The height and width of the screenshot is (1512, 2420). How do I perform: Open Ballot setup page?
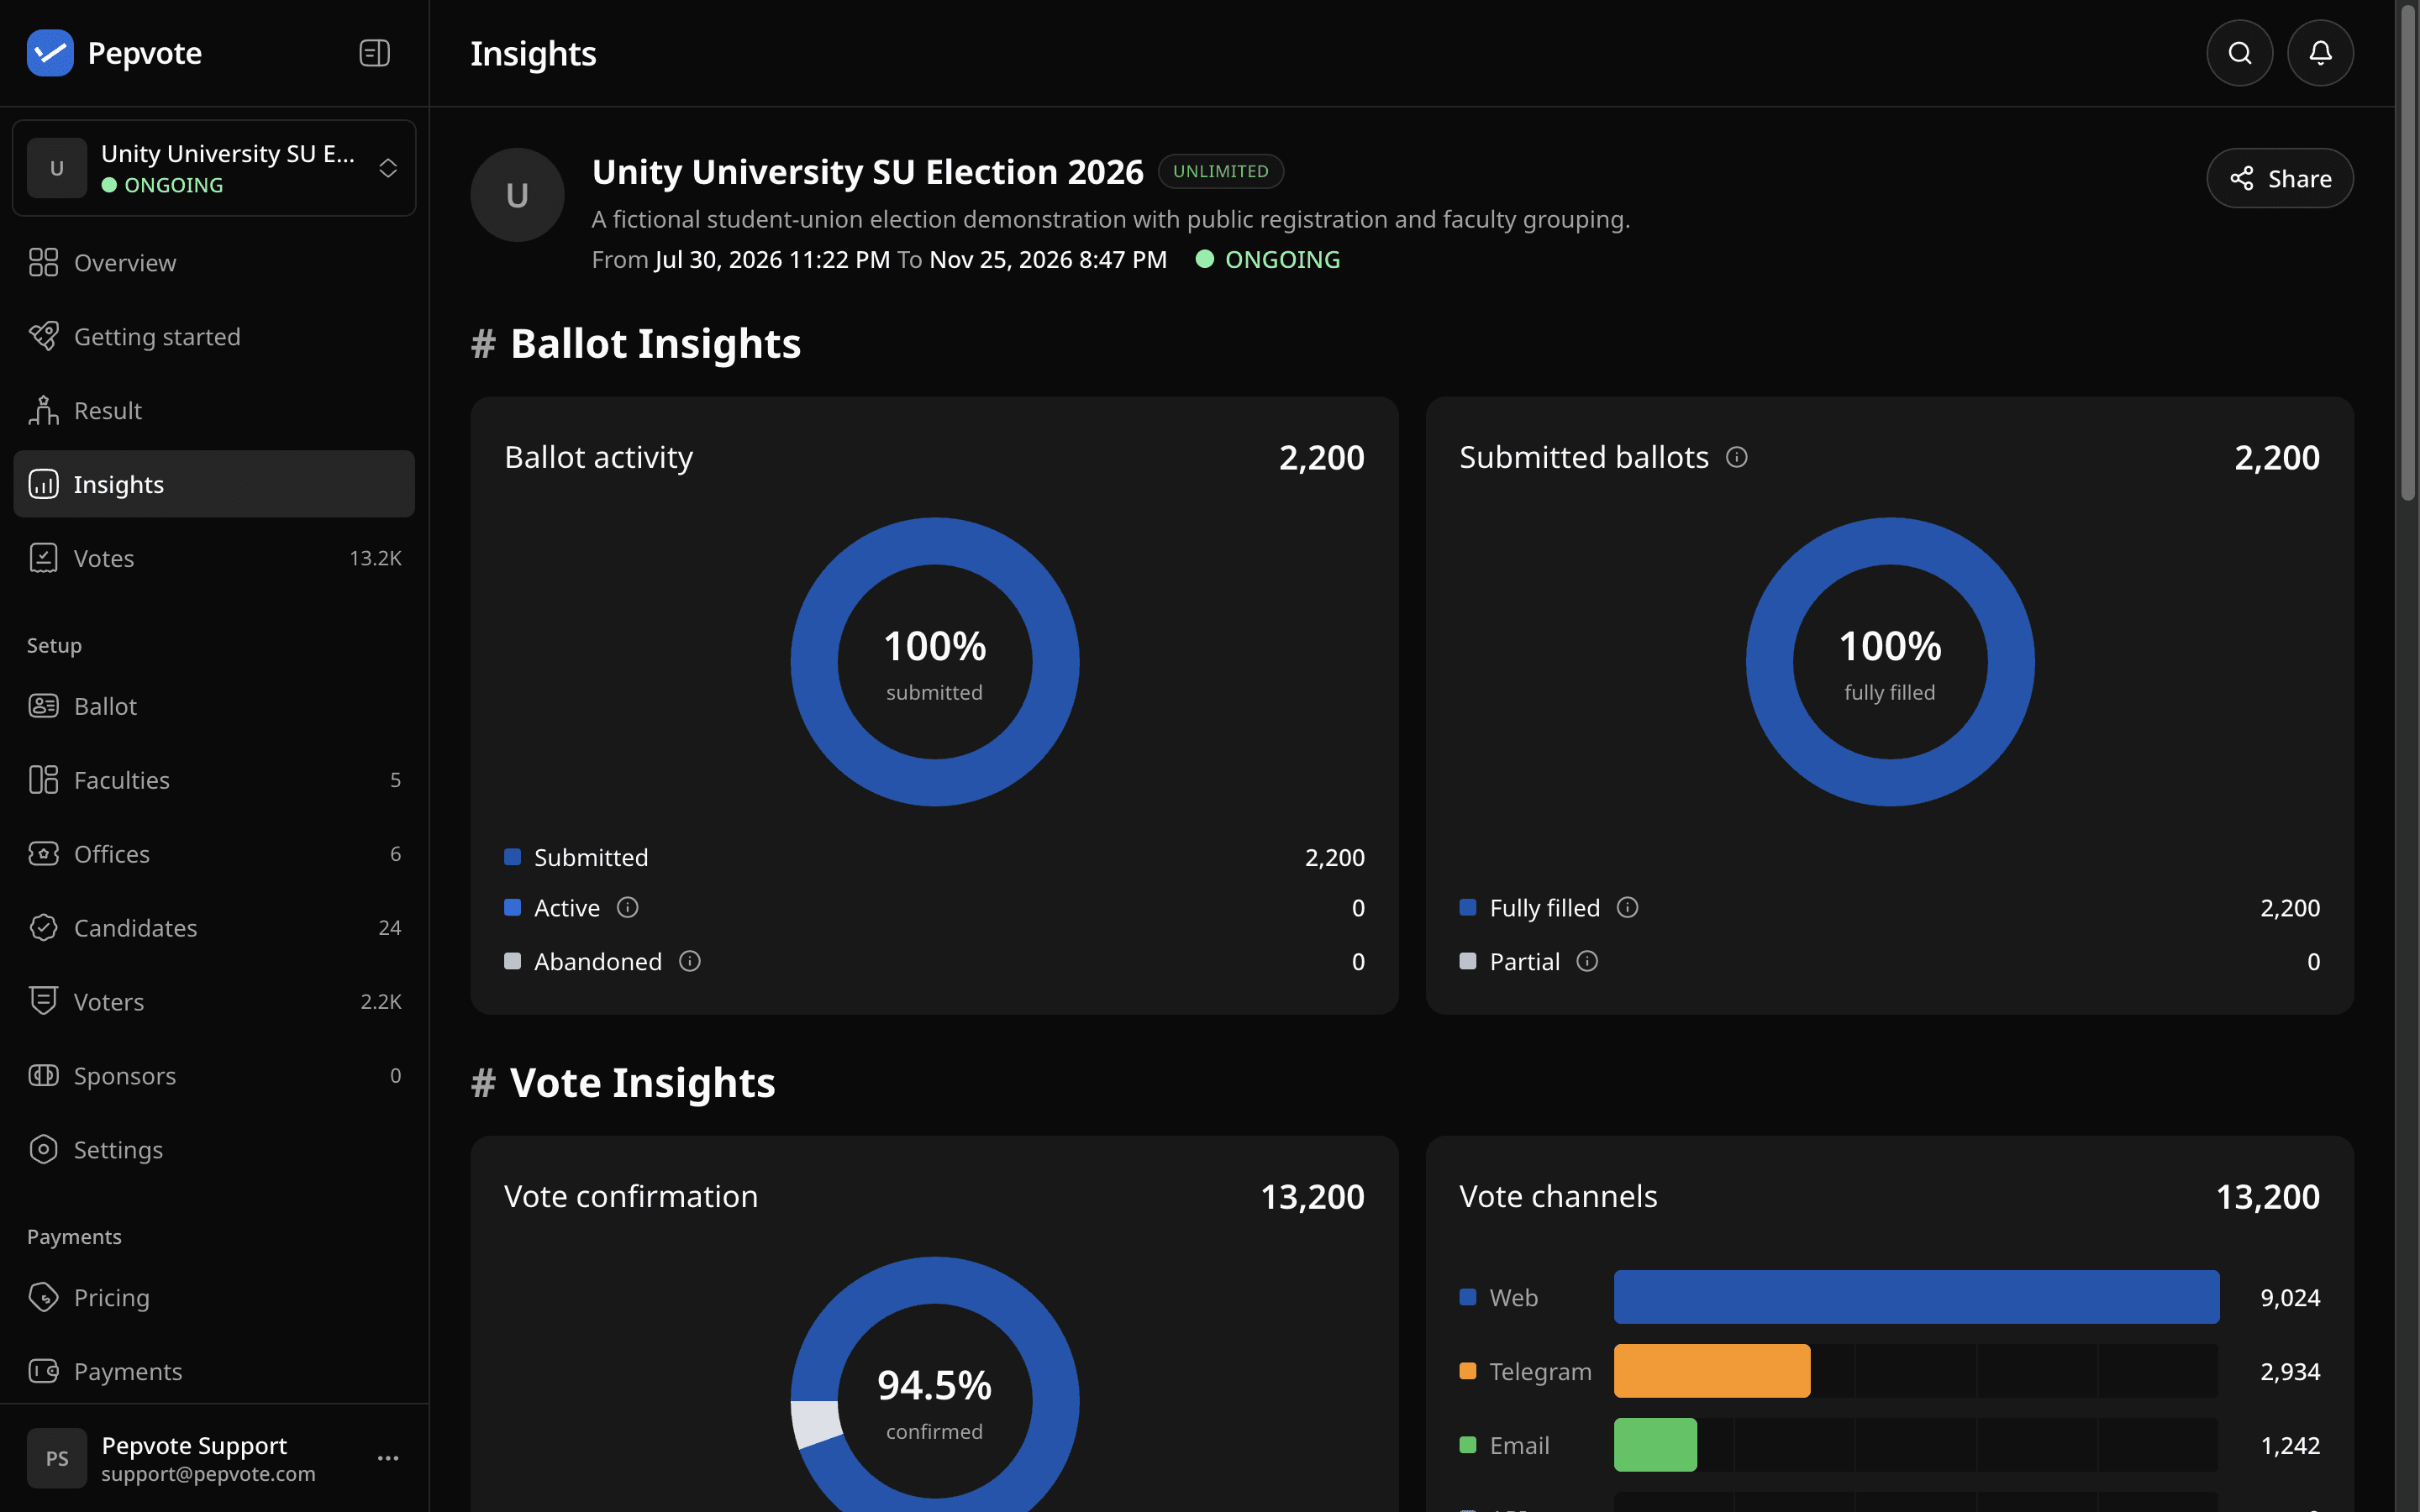pyautogui.click(x=214, y=706)
